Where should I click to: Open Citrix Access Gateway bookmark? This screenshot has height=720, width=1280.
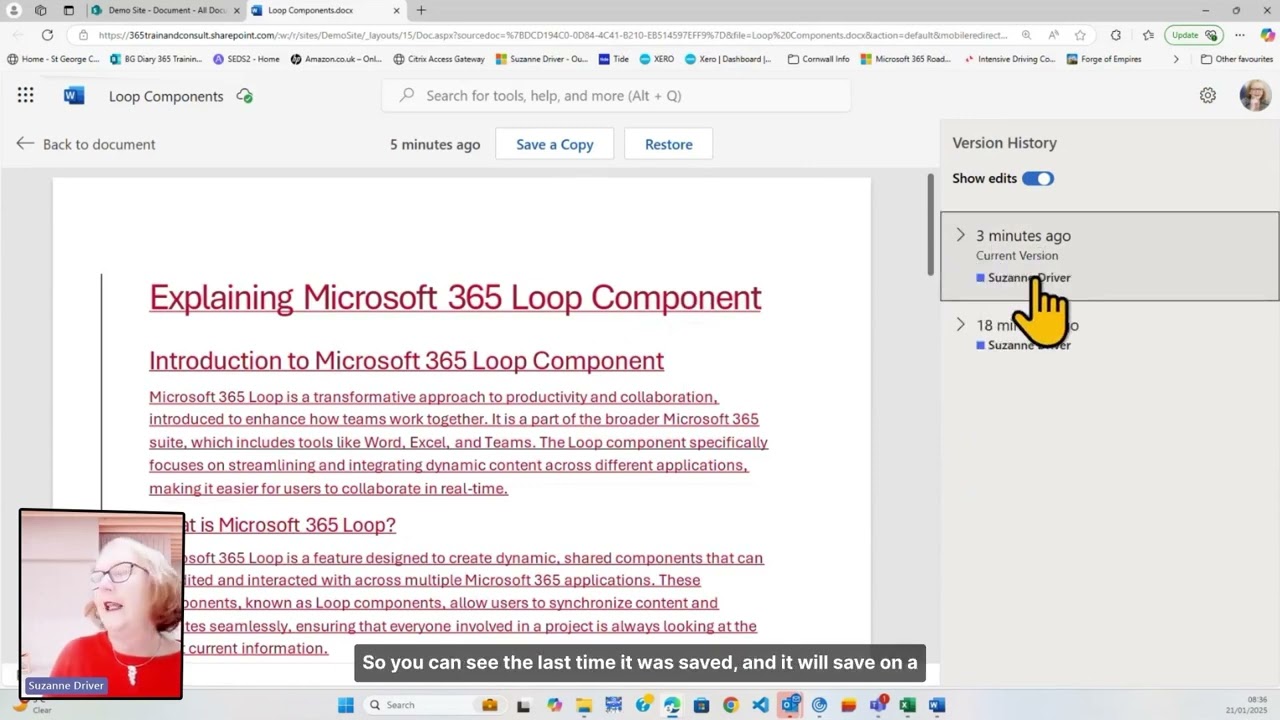tap(439, 59)
